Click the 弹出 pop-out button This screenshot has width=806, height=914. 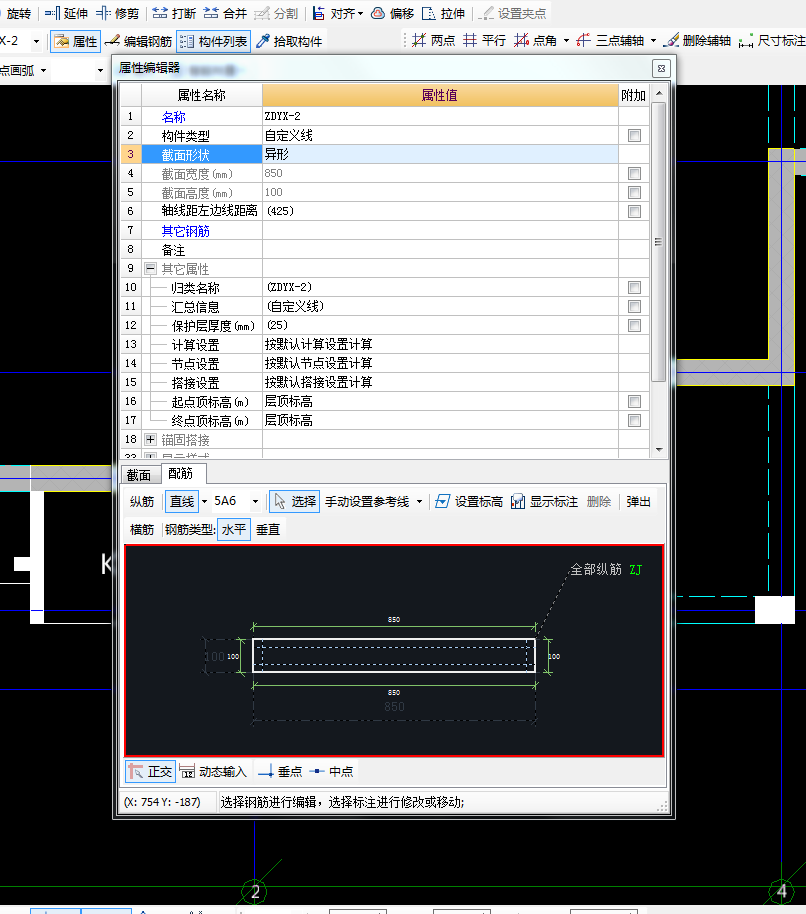[638, 501]
